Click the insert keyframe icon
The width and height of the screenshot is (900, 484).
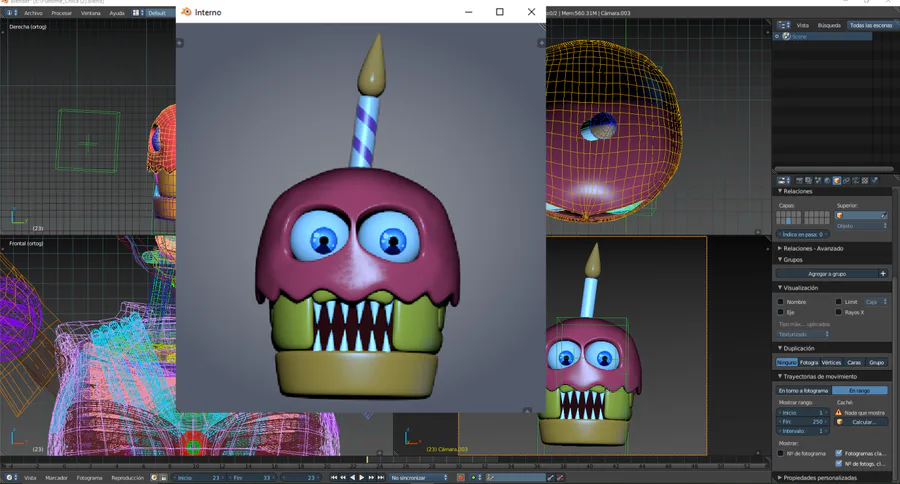(550, 478)
